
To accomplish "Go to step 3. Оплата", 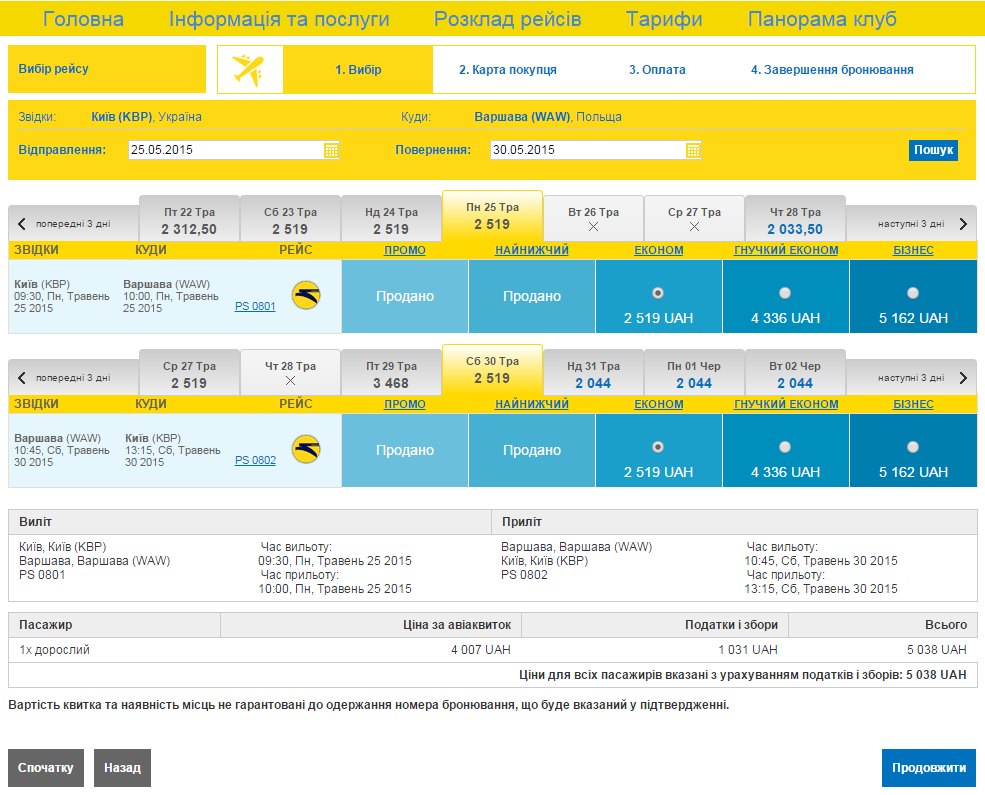I will point(657,70).
